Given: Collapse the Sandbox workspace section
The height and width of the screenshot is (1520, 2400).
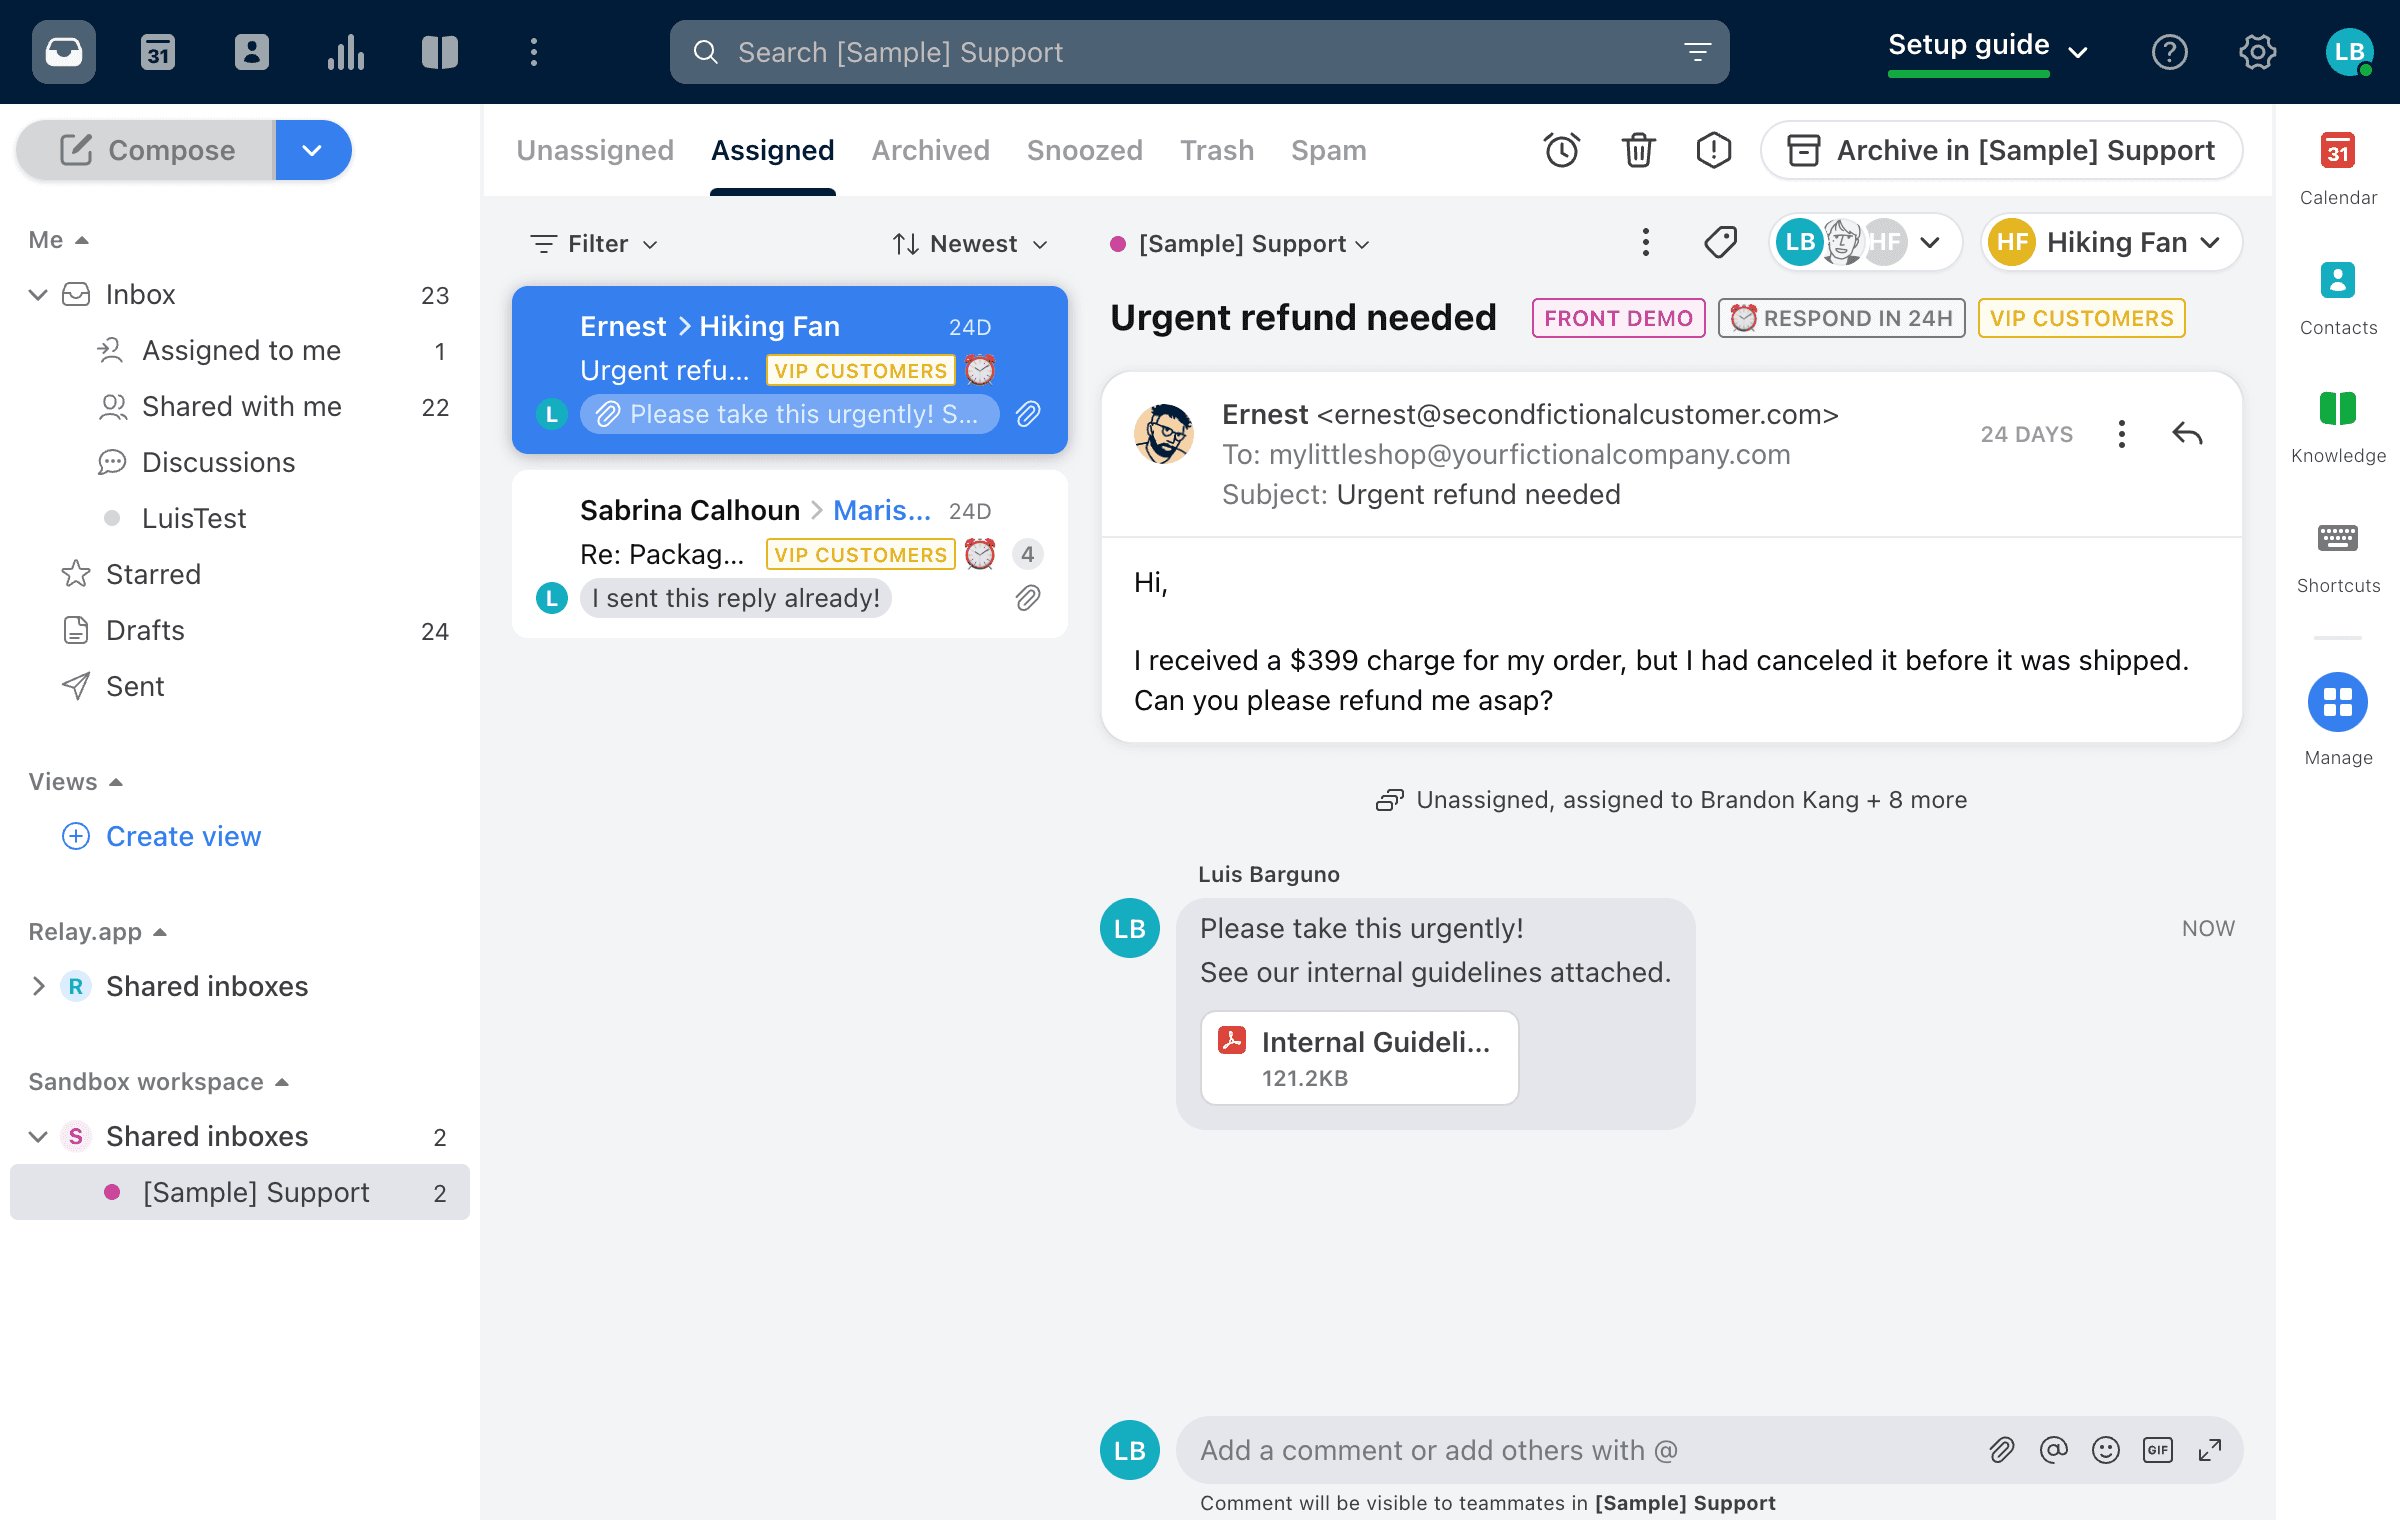Looking at the screenshot, I should [280, 1082].
